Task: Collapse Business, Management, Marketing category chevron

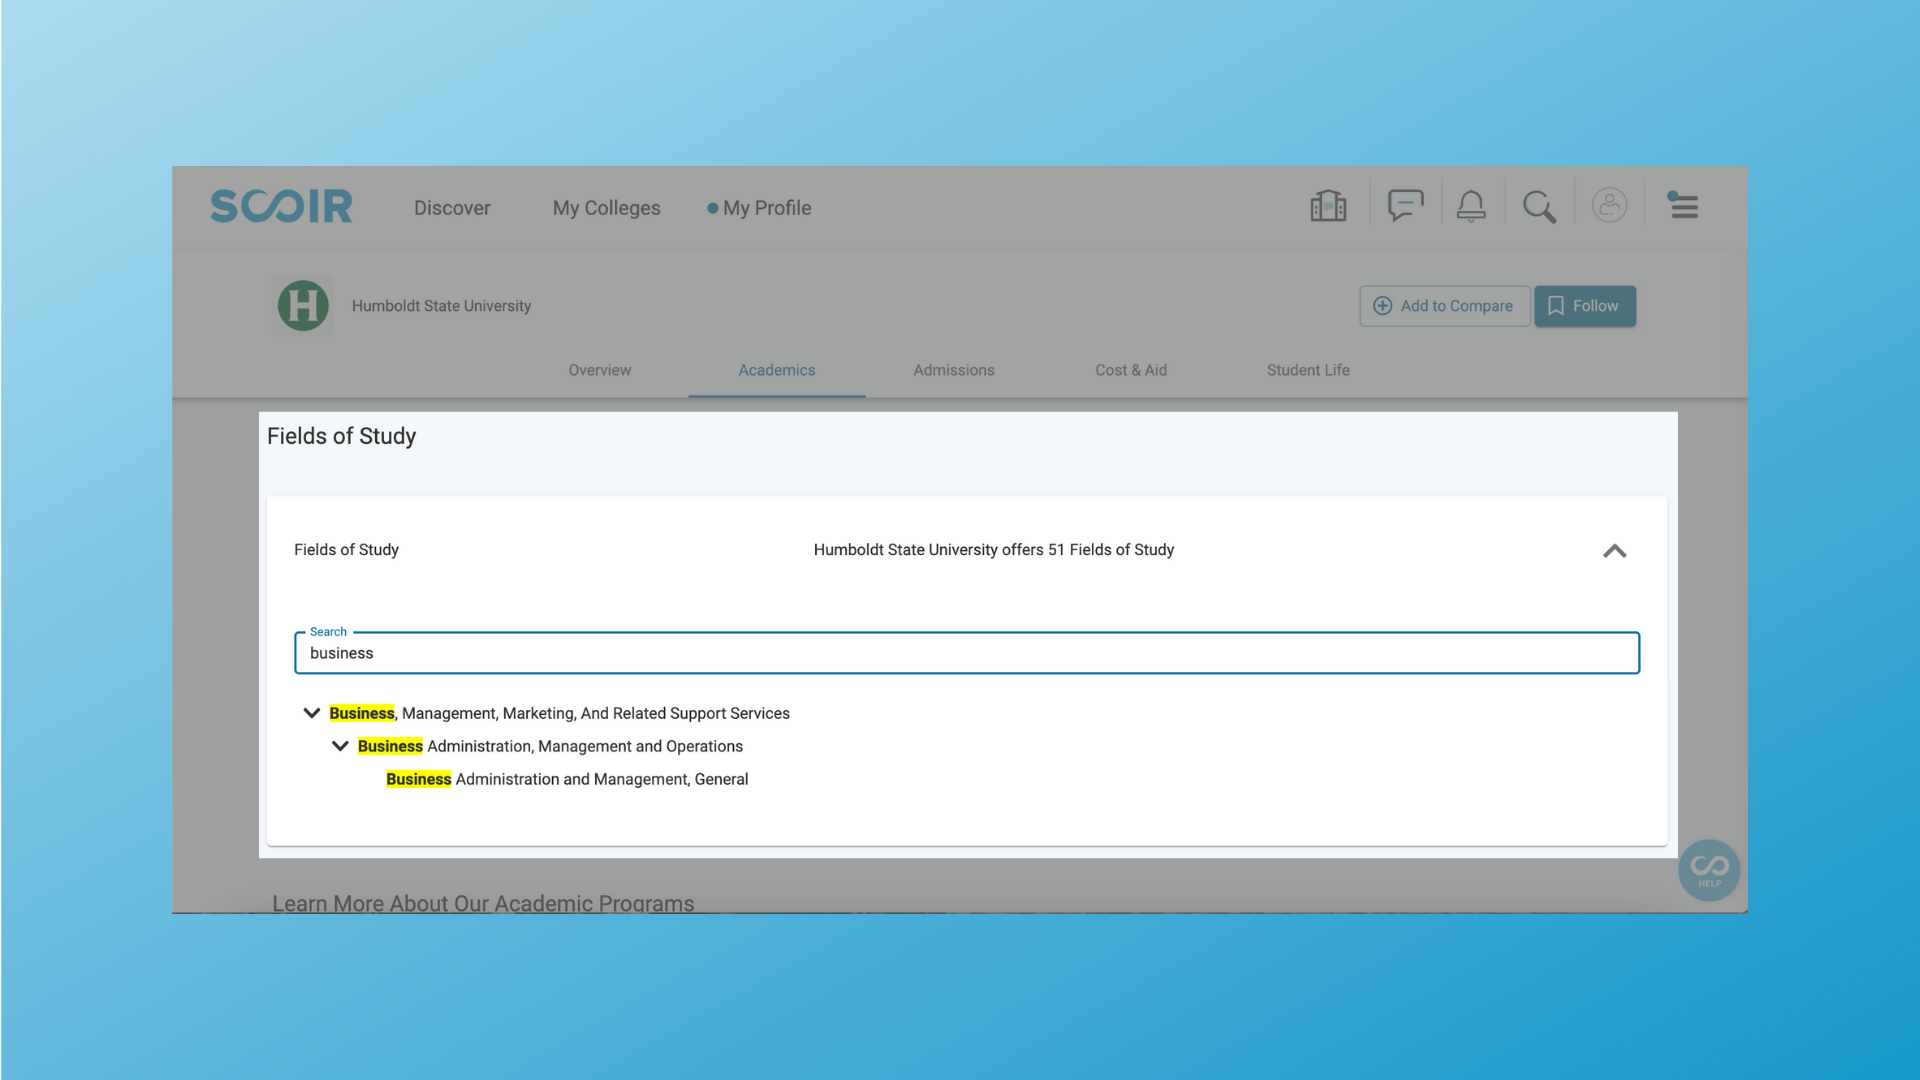Action: coord(311,713)
